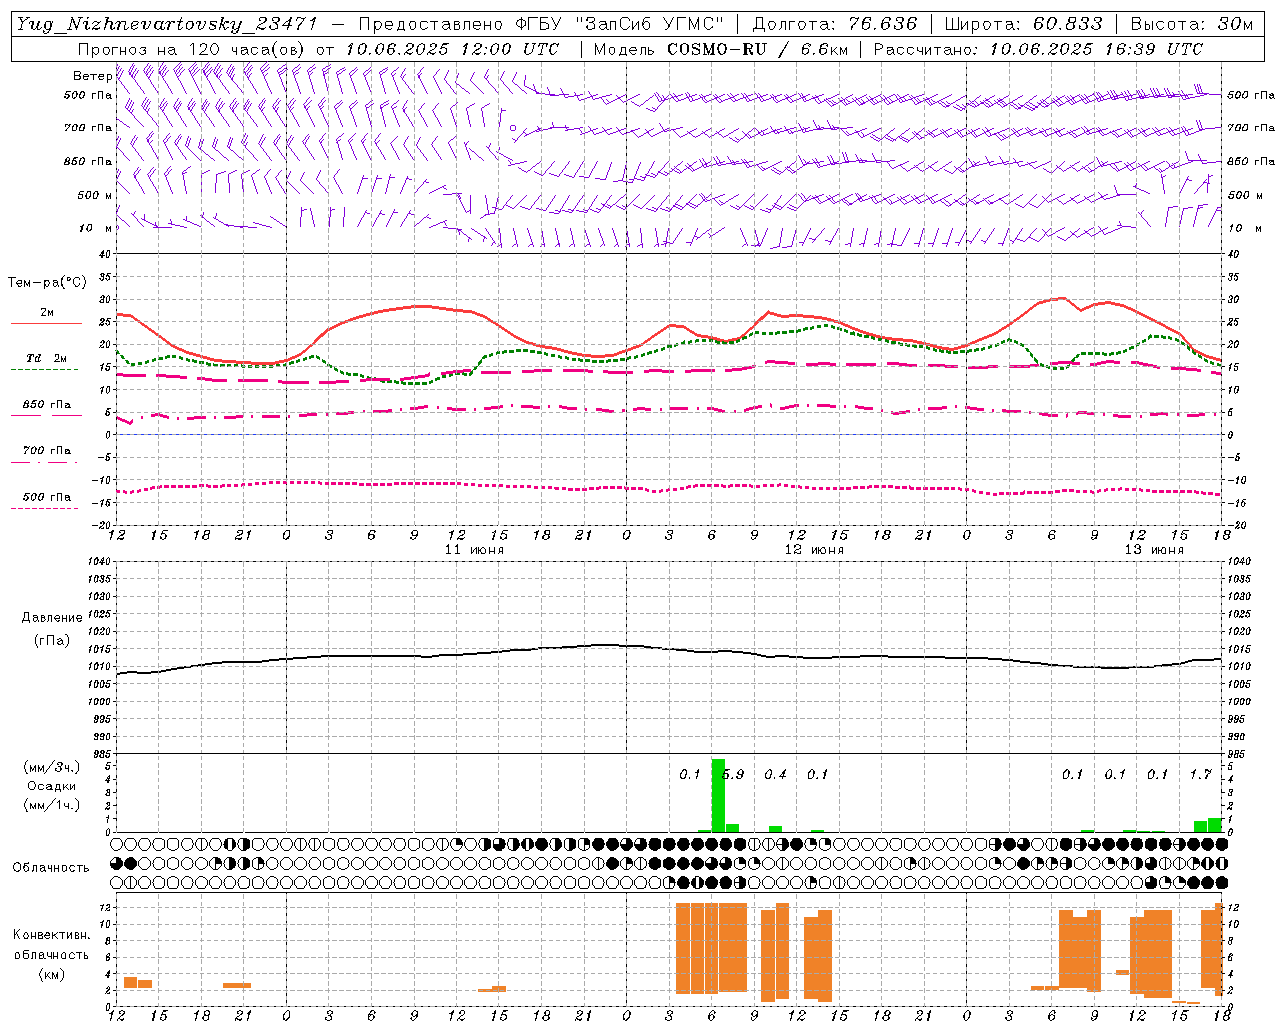Select the 0.4 precipitation amount value
The height and width of the screenshot is (1024, 1280).
[x=775, y=774]
